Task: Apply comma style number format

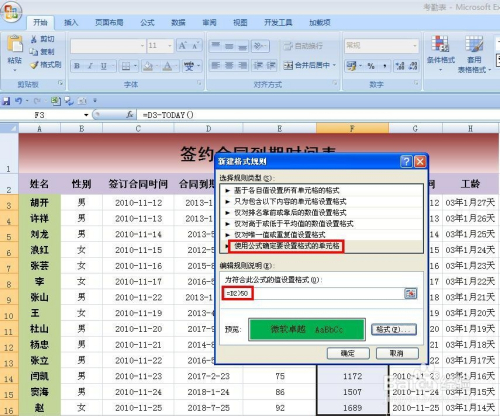Action: (384, 66)
